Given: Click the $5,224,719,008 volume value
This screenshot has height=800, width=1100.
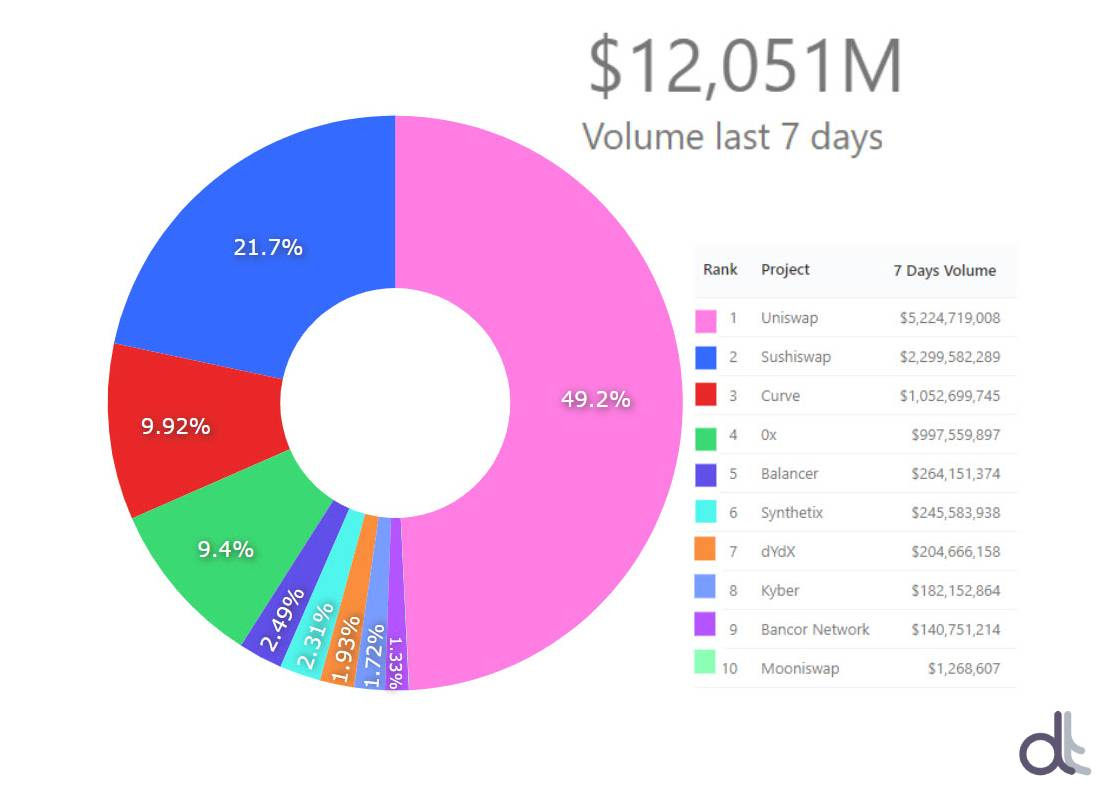Looking at the screenshot, I should pyautogui.click(x=950, y=318).
